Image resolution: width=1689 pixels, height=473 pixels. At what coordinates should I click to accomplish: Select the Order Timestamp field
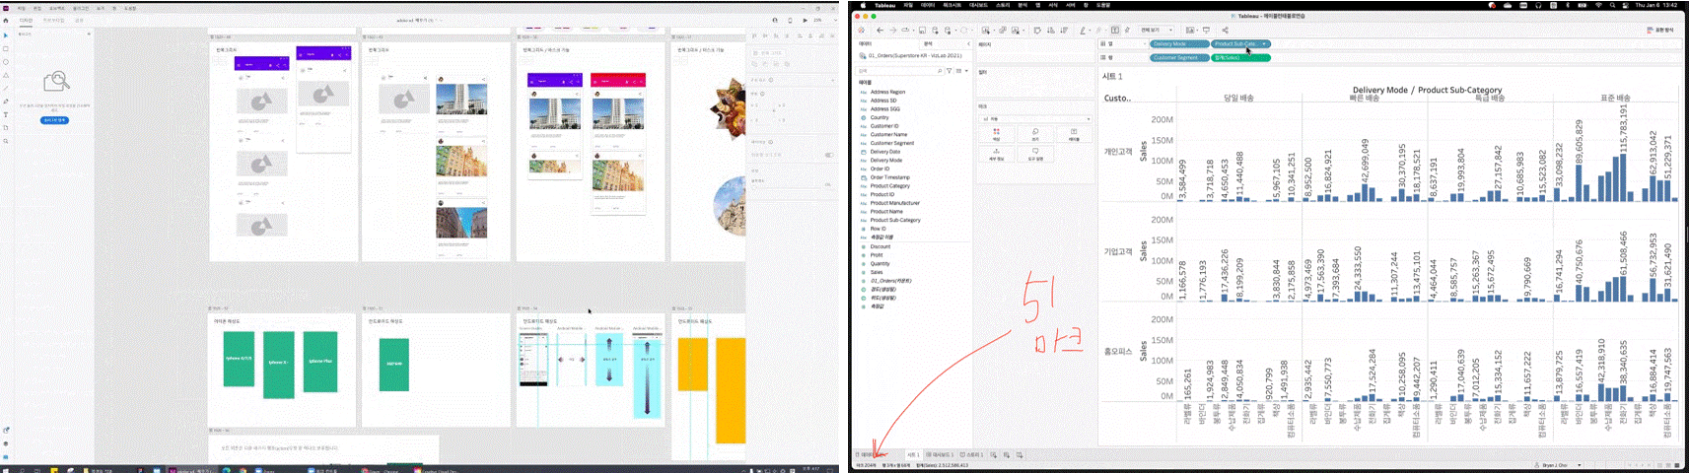[890, 177]
